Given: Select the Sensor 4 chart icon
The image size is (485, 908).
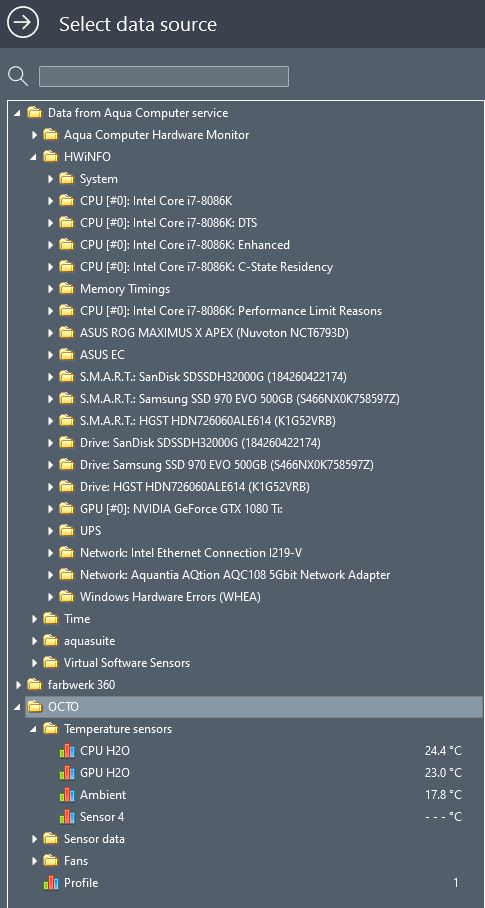Looking at the screenshot, I should pyautogui.click(x=67, y=817).
